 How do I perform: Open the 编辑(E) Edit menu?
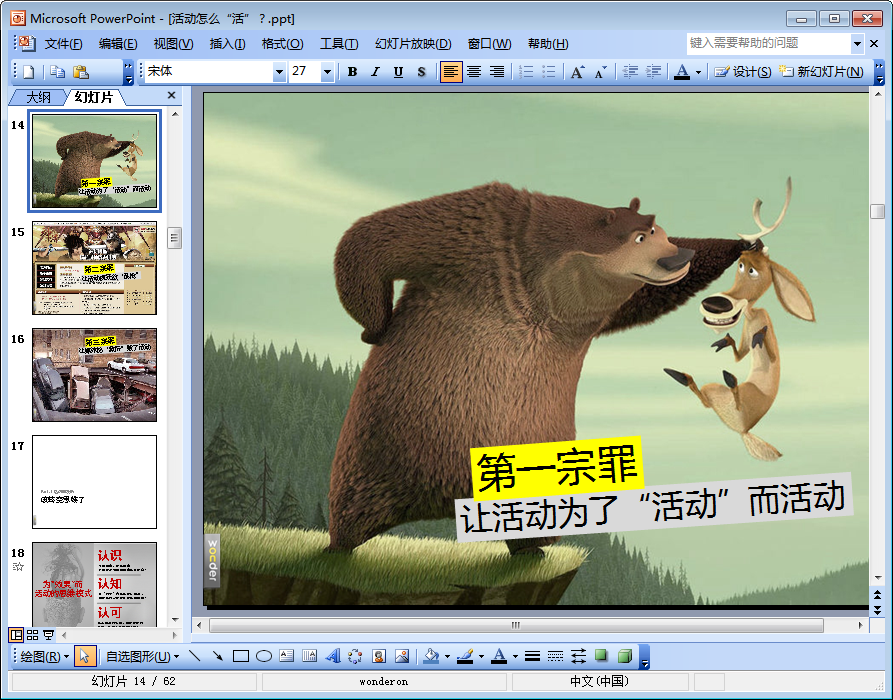117,44
